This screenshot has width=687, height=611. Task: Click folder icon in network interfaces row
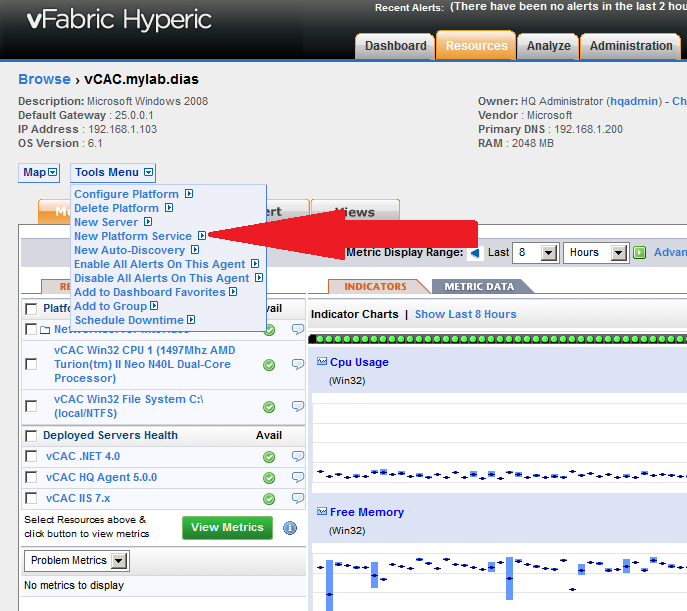point(45,330)
